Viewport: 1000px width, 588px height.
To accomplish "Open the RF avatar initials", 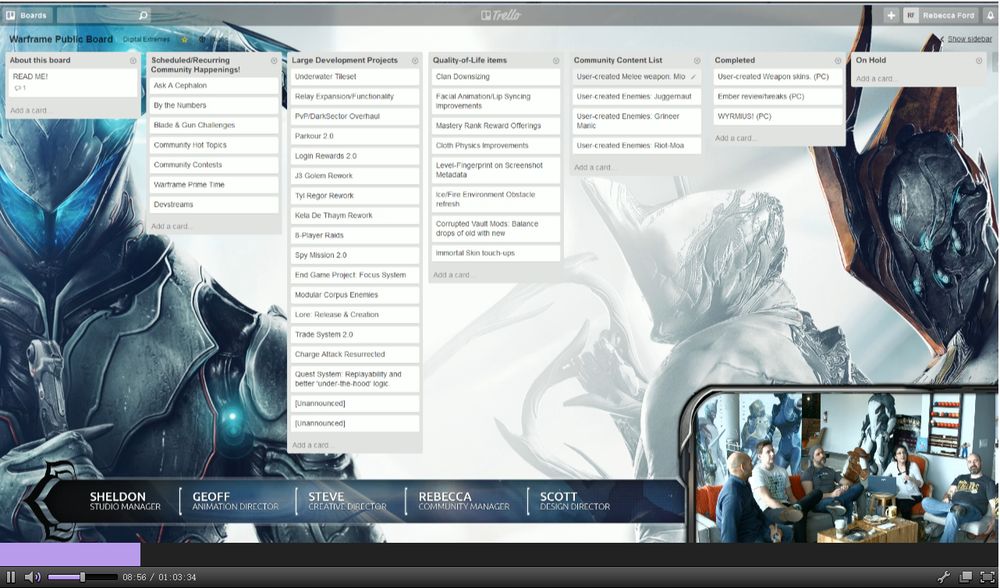I will click(x=911, y=15).
